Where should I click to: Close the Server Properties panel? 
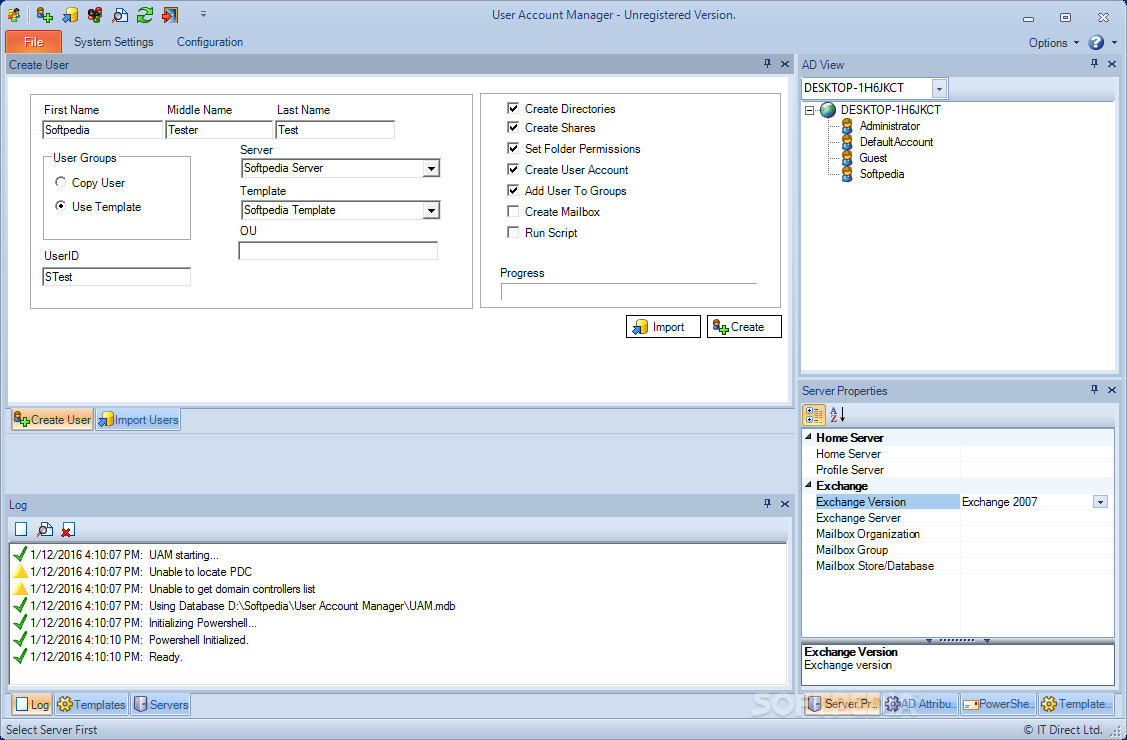coord(1112,389)
